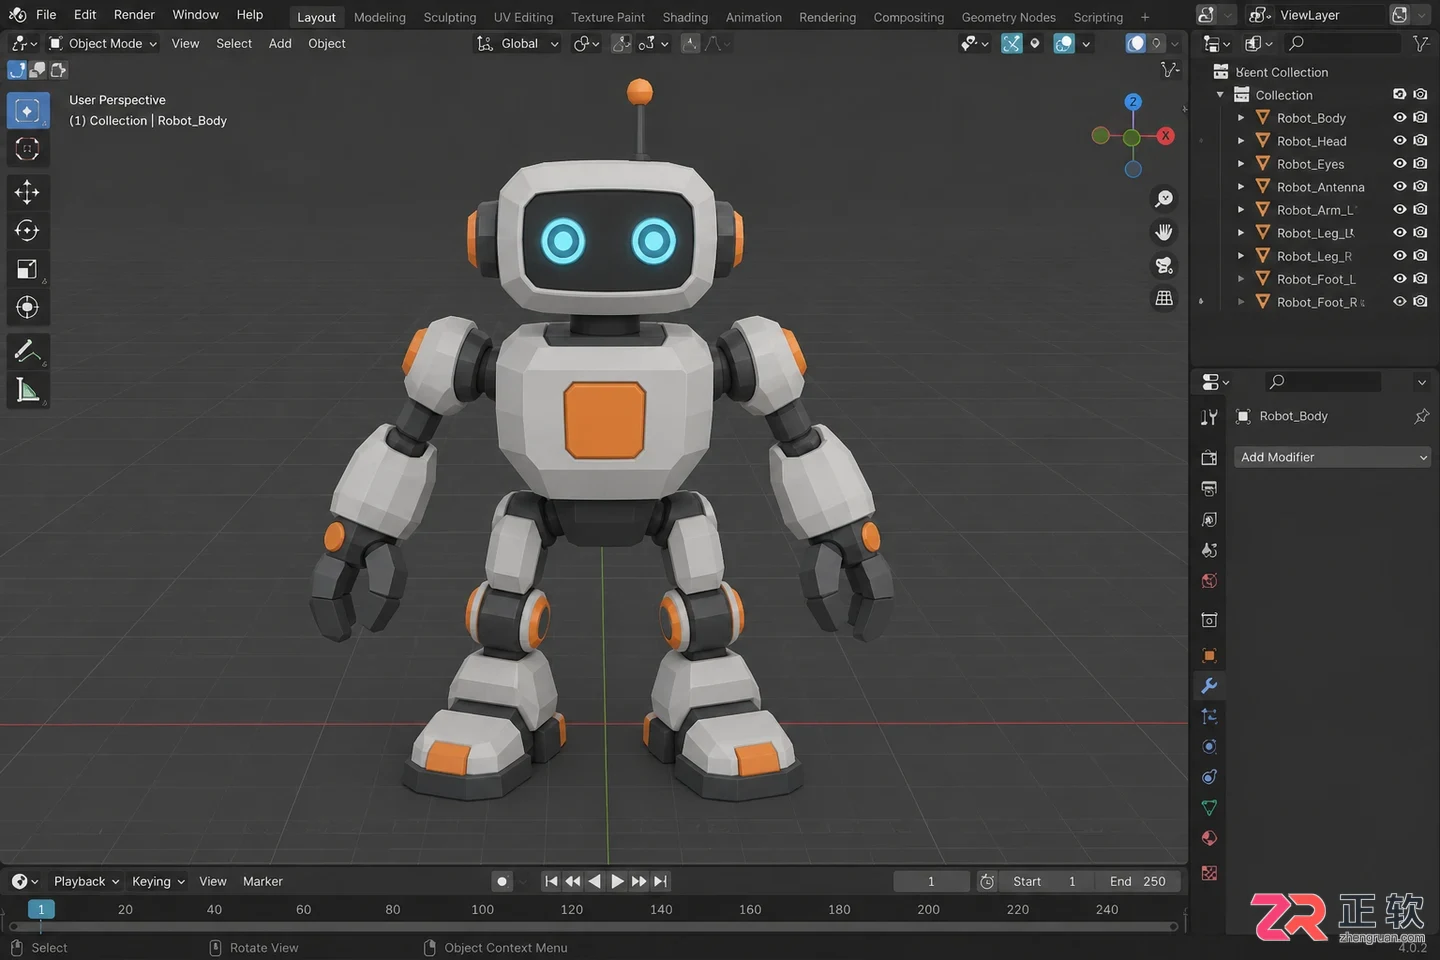Switch to Geometry Nodes workspace tab
This screenshot has height=960, width=1440.
coord(1008,17)
